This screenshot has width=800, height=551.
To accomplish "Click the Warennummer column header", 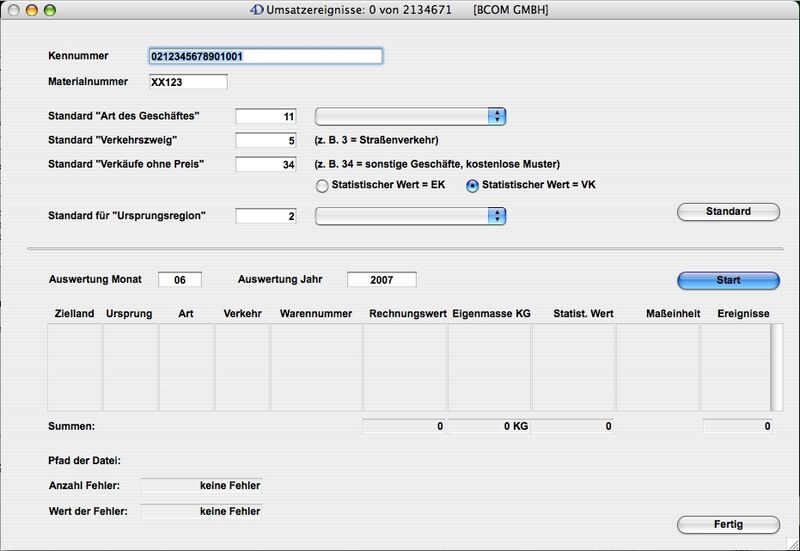I will coord(316,314).
